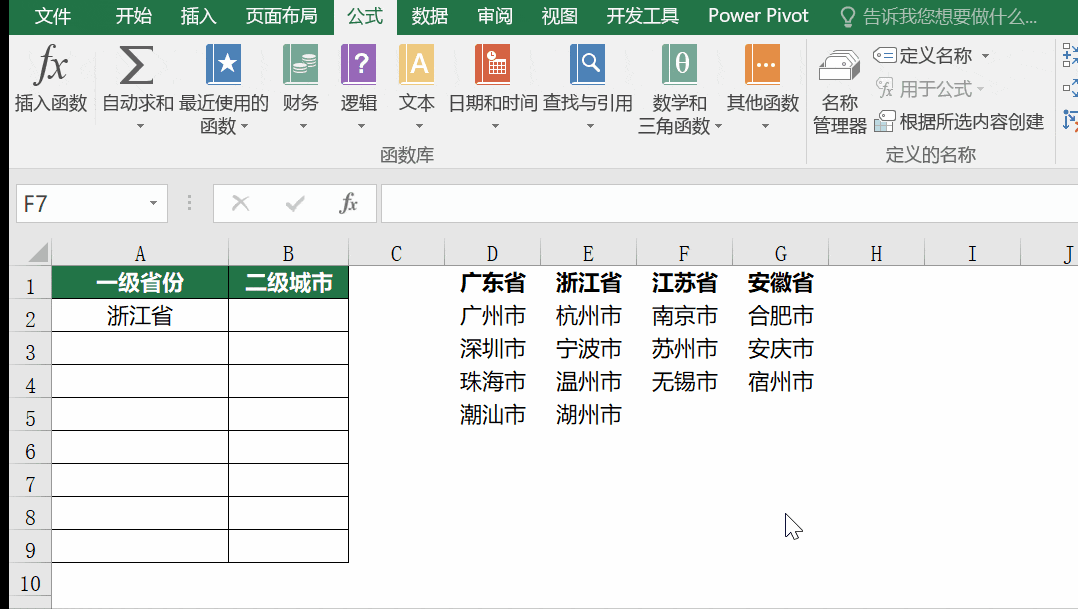Viewport: 1078px width, 609px height.
Task: Open the Logical (逻辑) functions icon
Action: (x=359, y=64)
